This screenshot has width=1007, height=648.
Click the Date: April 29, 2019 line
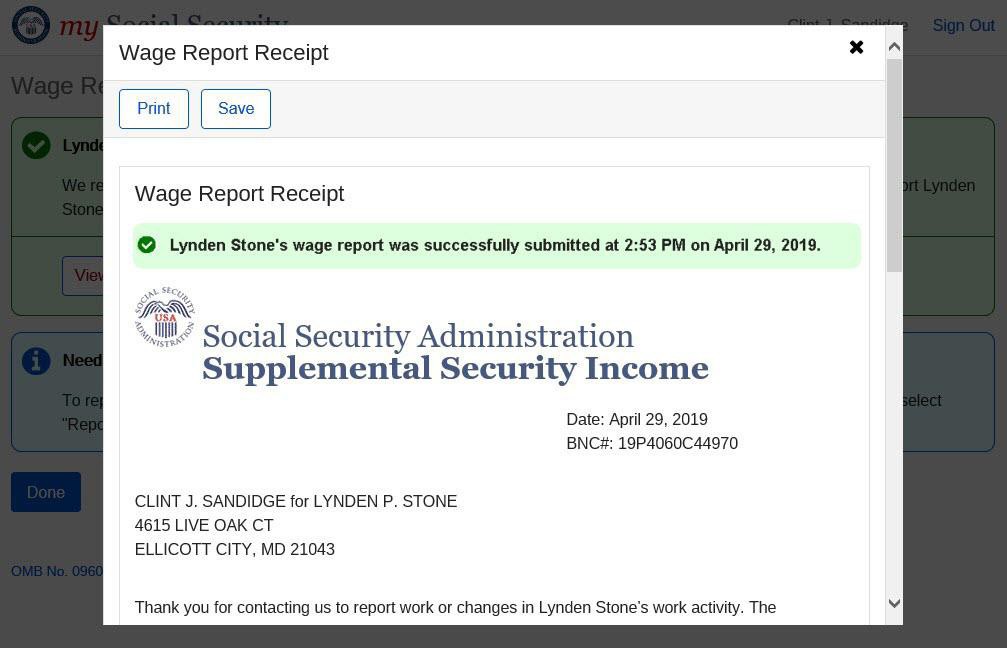tap(636, 419)
